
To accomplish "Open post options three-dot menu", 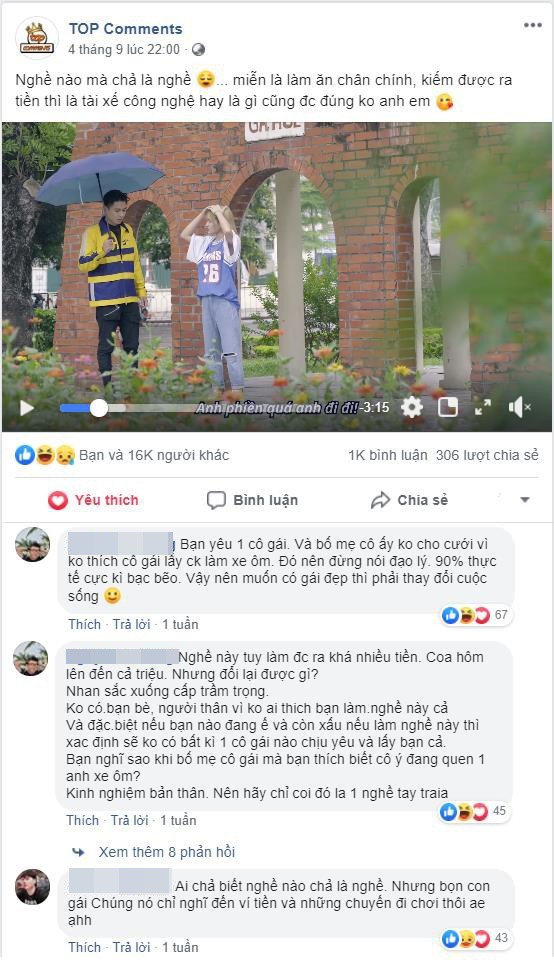I will point(532,25).
